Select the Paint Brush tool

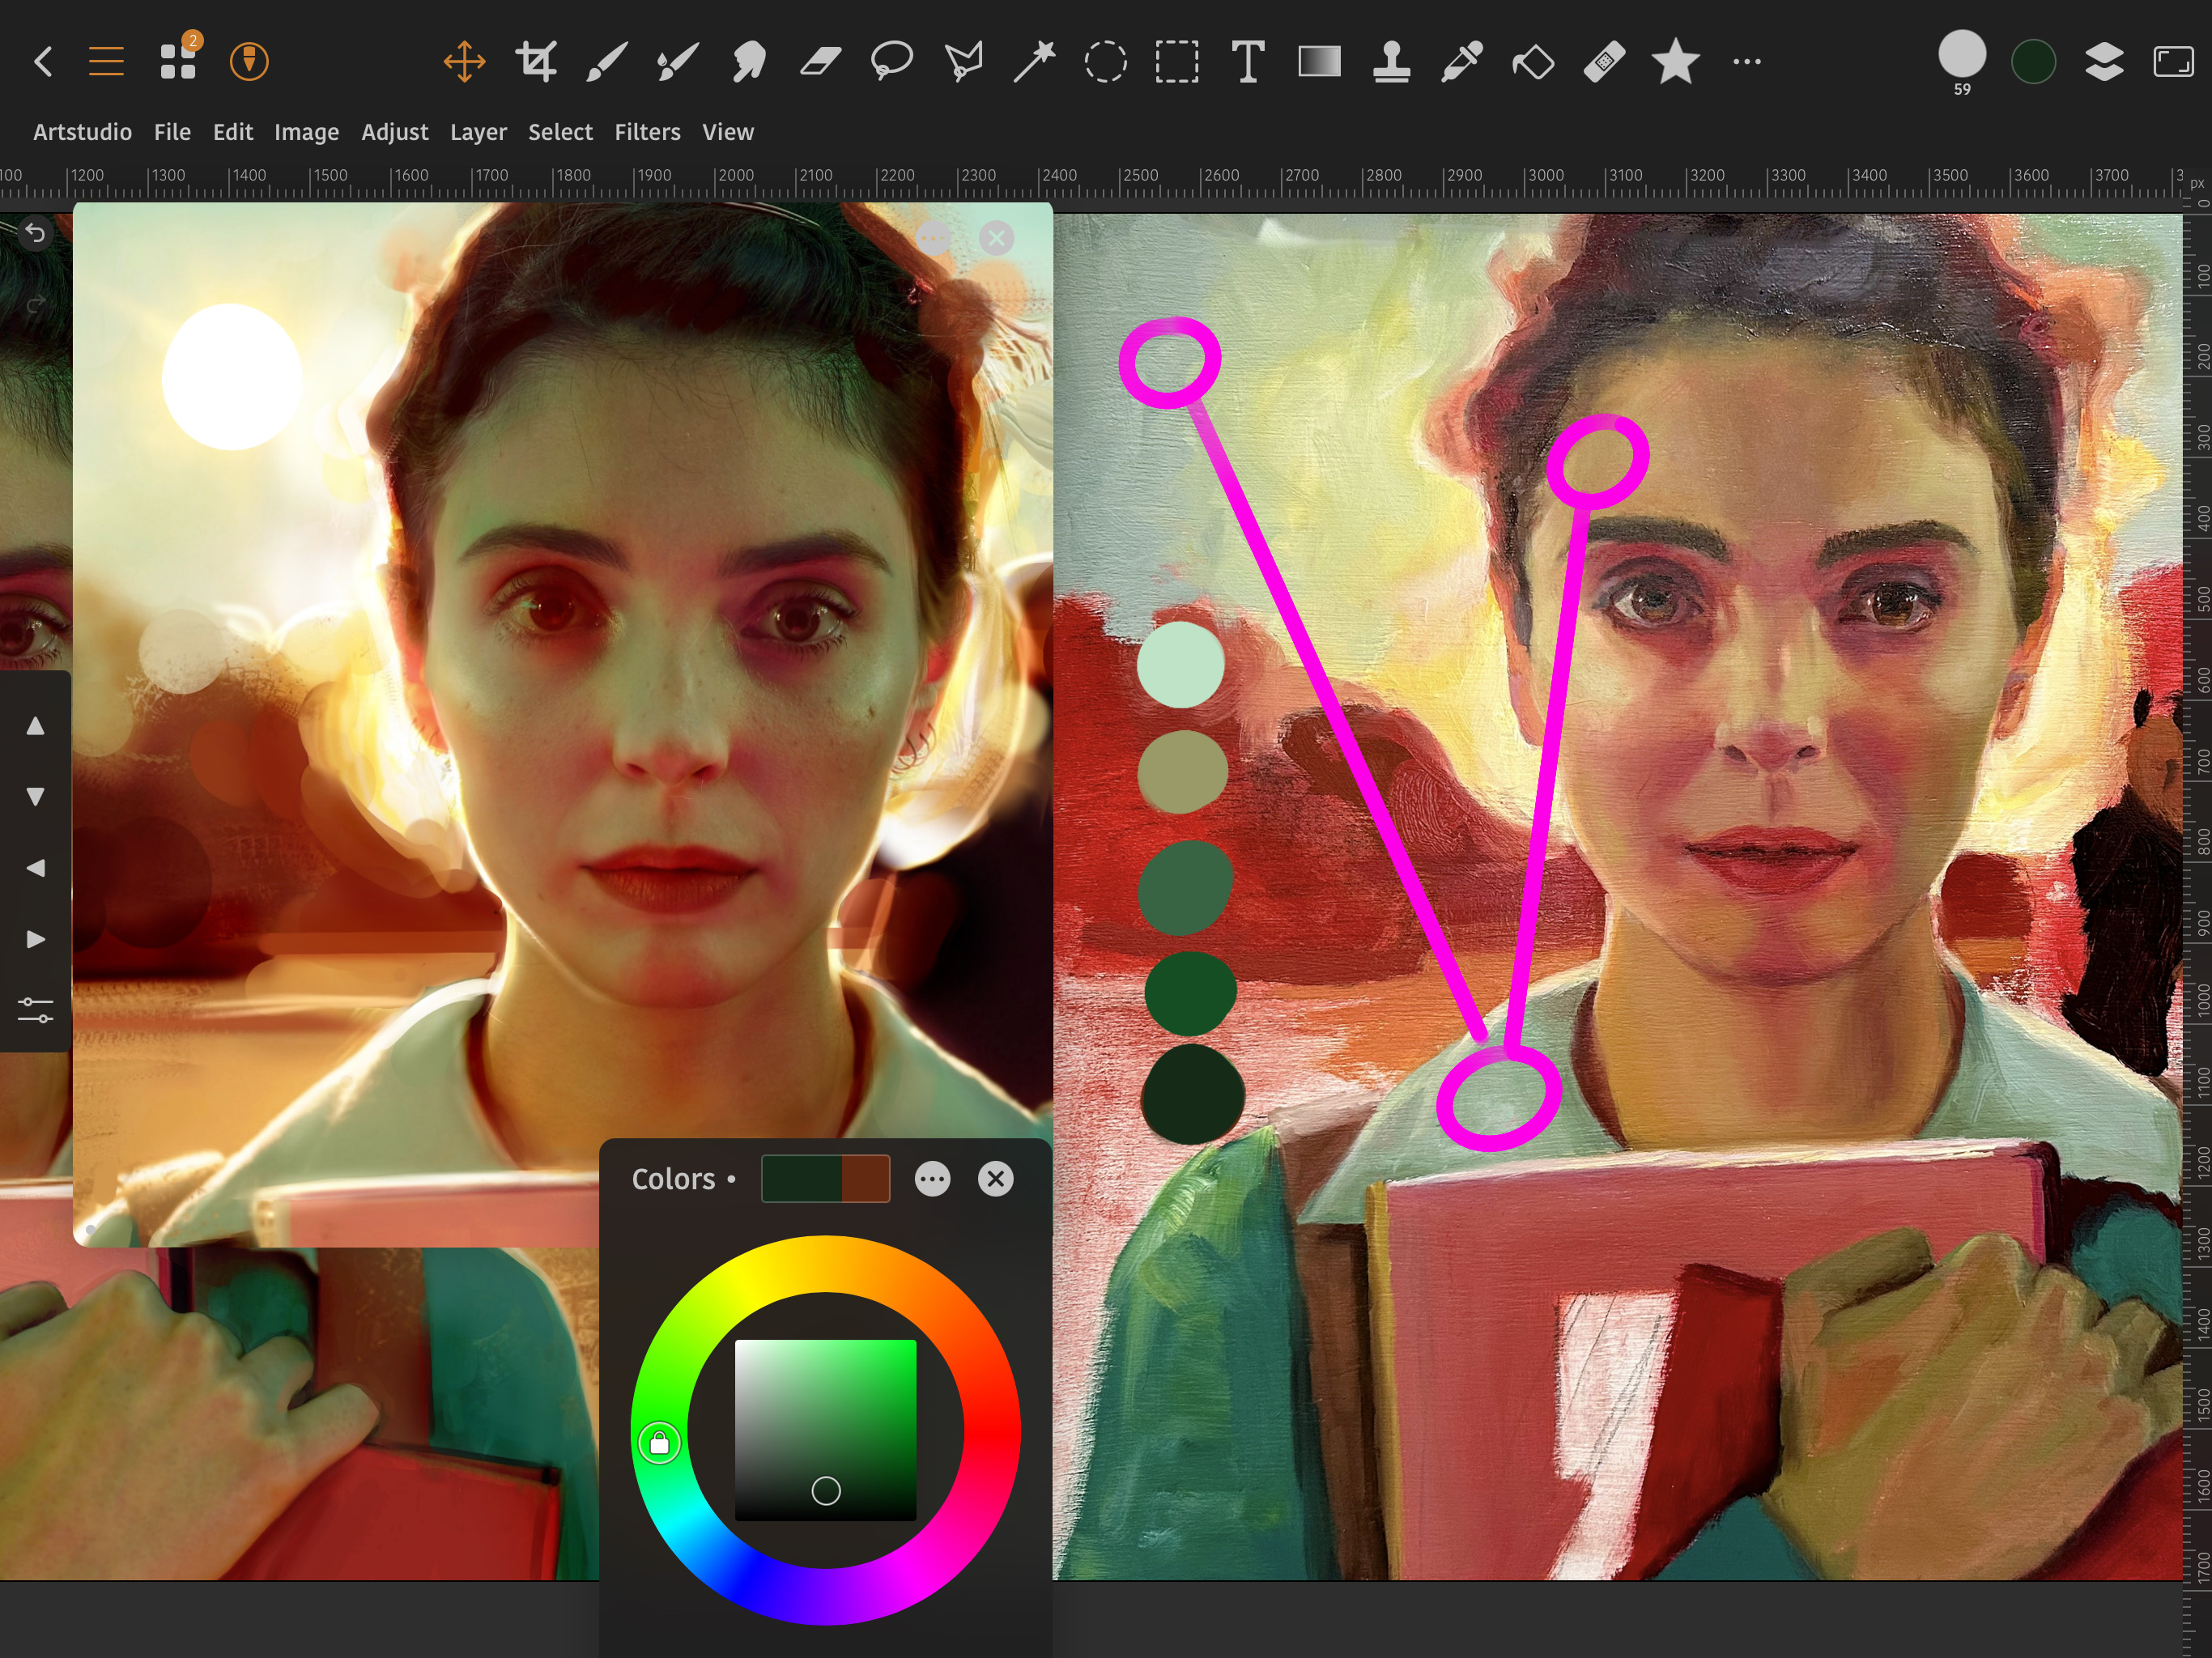point(606,62)
